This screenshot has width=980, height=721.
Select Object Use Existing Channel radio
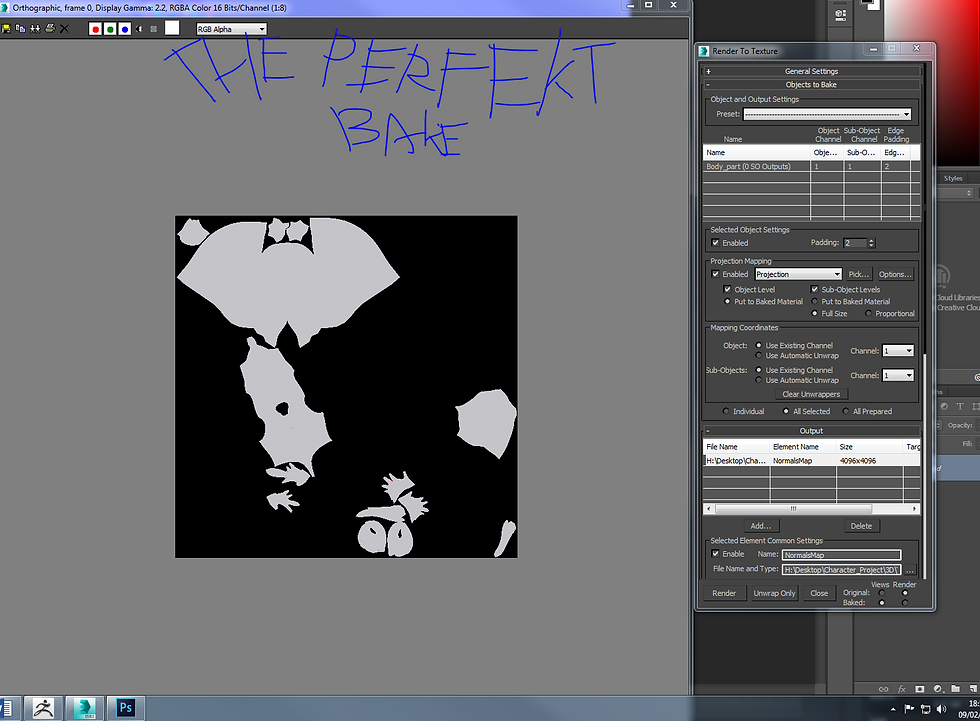click(758, 346)
